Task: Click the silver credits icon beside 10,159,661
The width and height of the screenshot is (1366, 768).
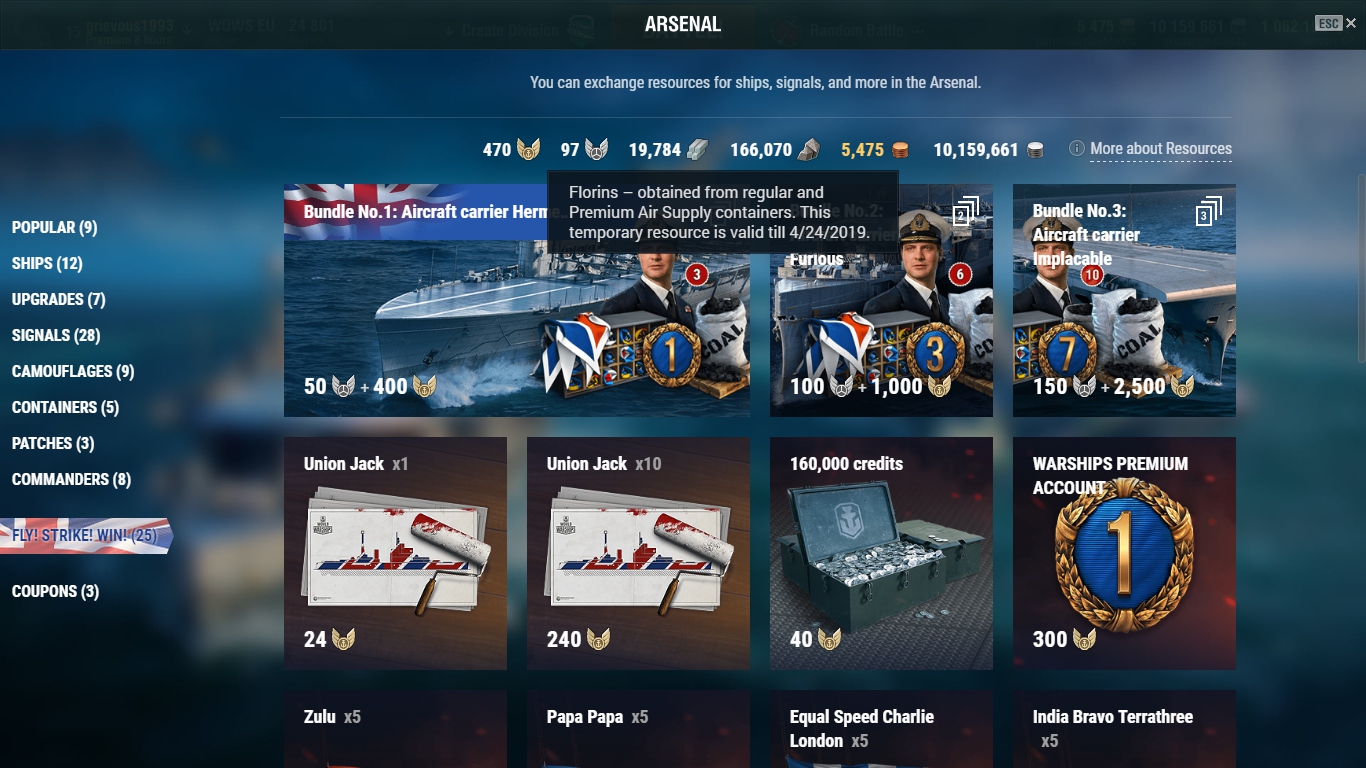Action: pos(1035,150)
